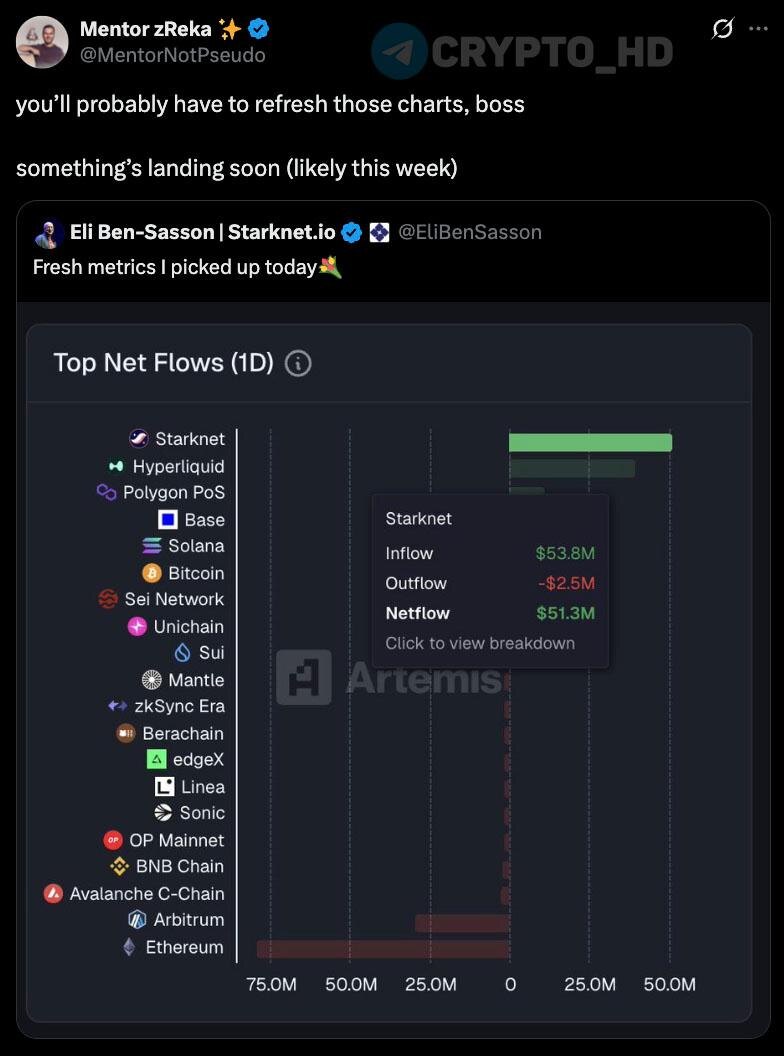Image resolution: width=784 pixels, height=1056 pixels.
Task: Click the info icon beside Top Net Flows
Action: click(298, 363)
